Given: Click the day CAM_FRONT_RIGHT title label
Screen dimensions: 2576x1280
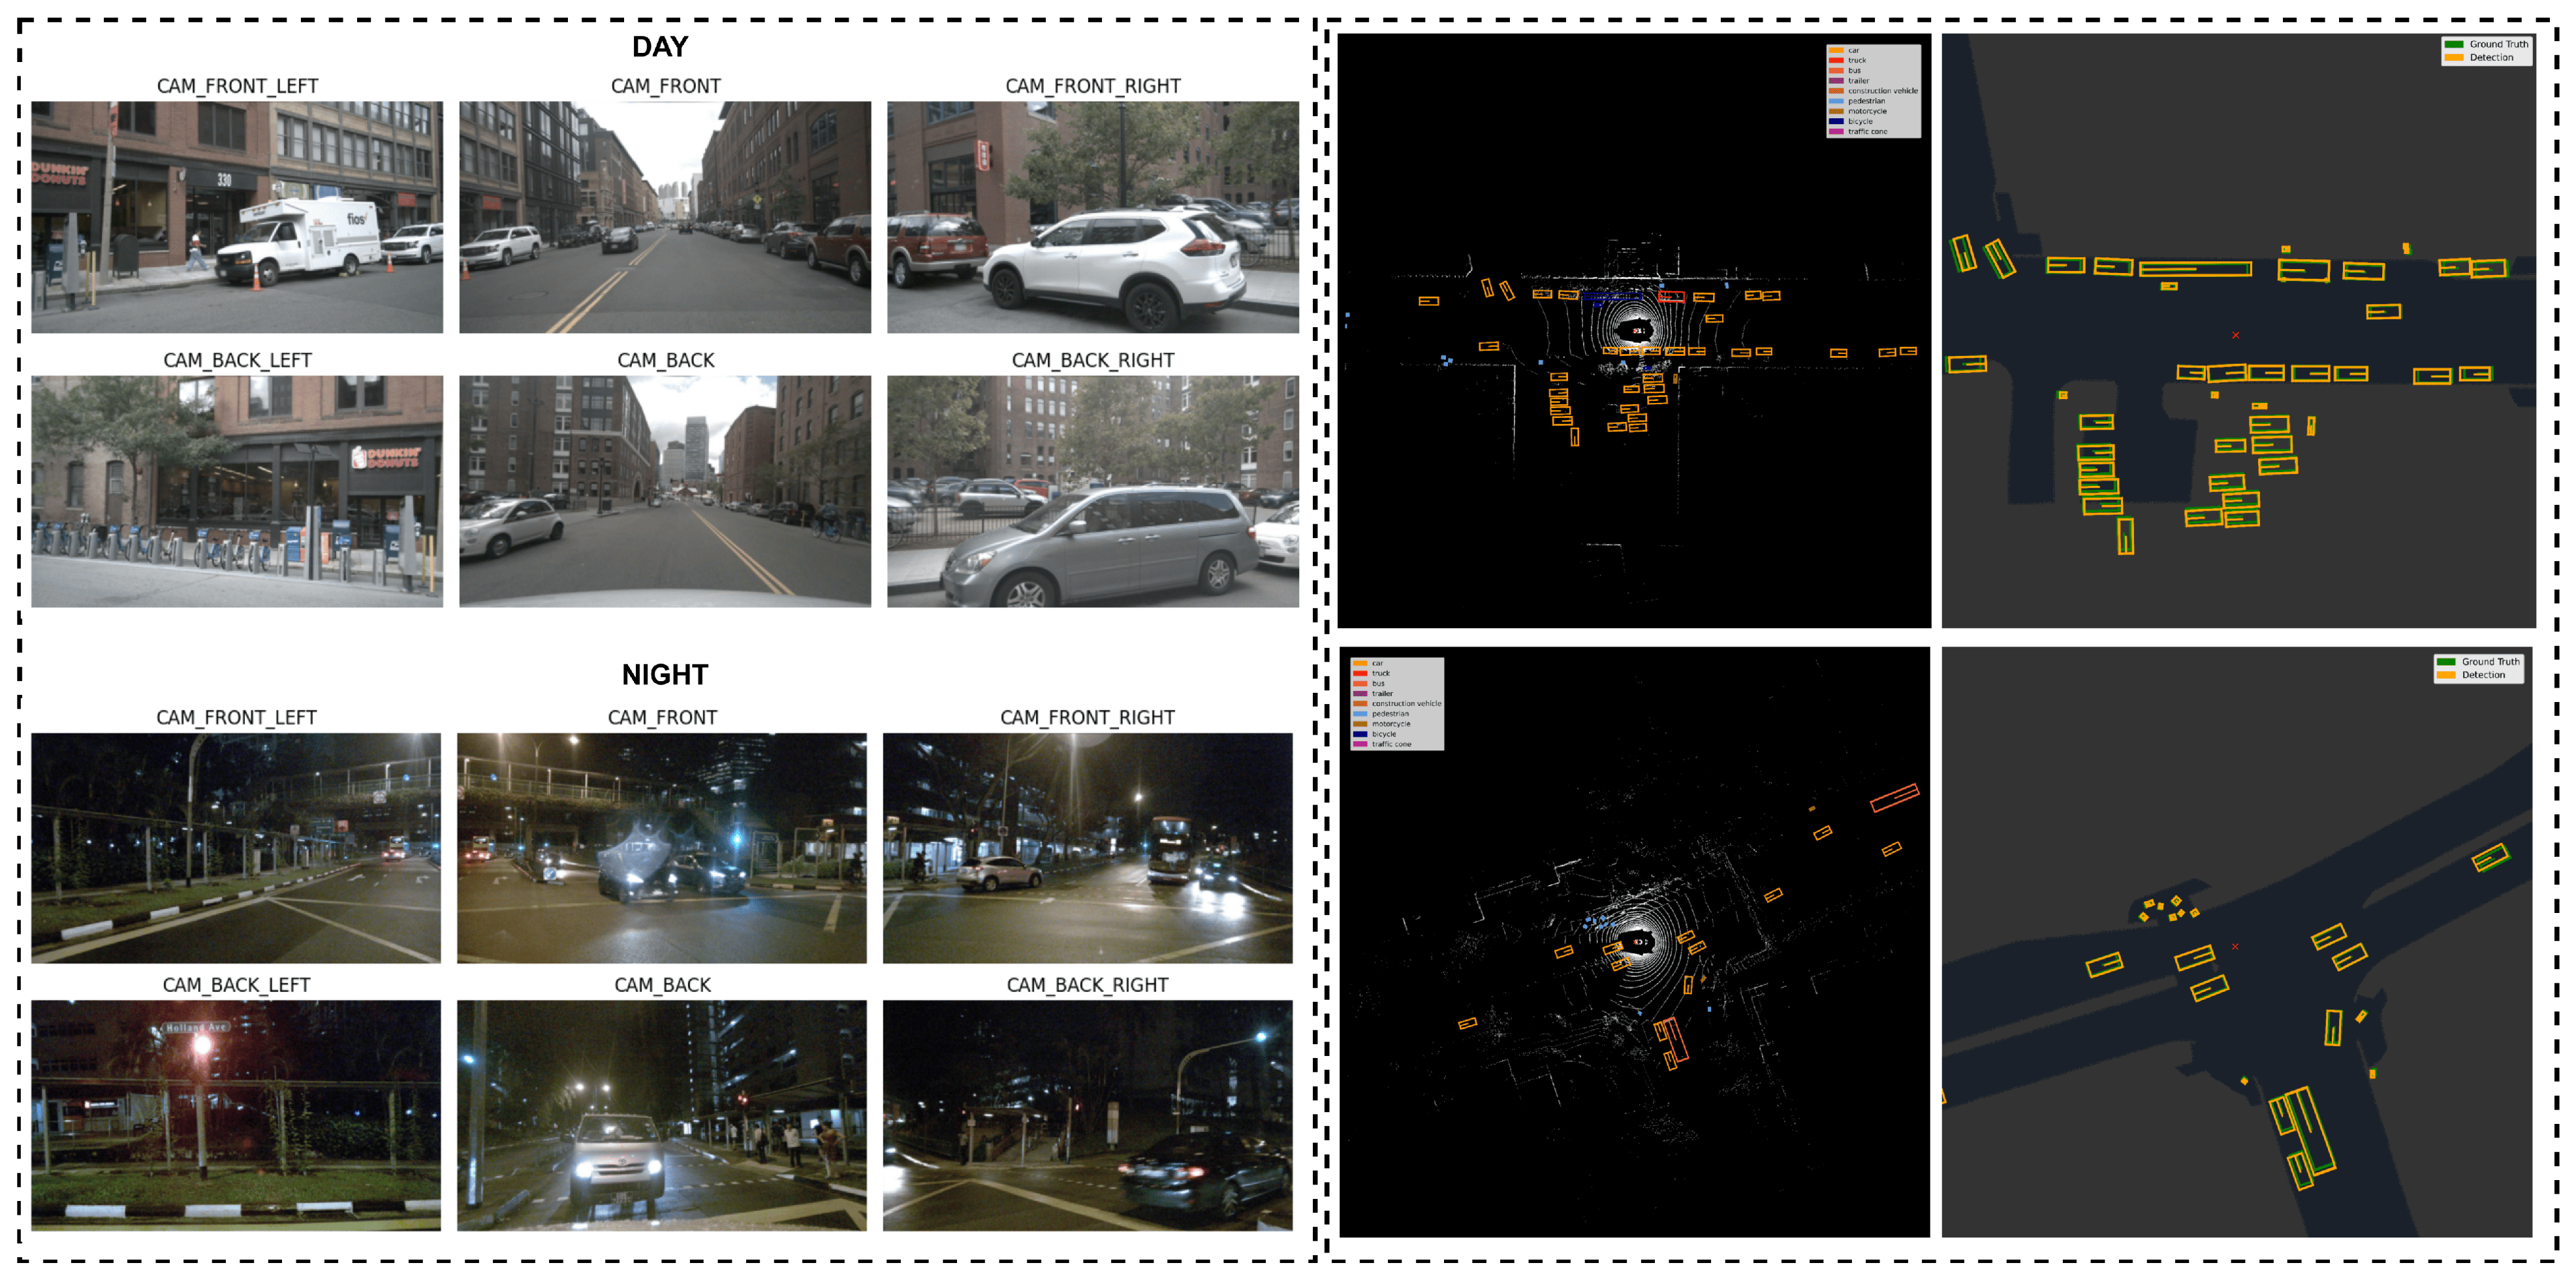Looking at the screenshot, I should tap(1092, 86).
